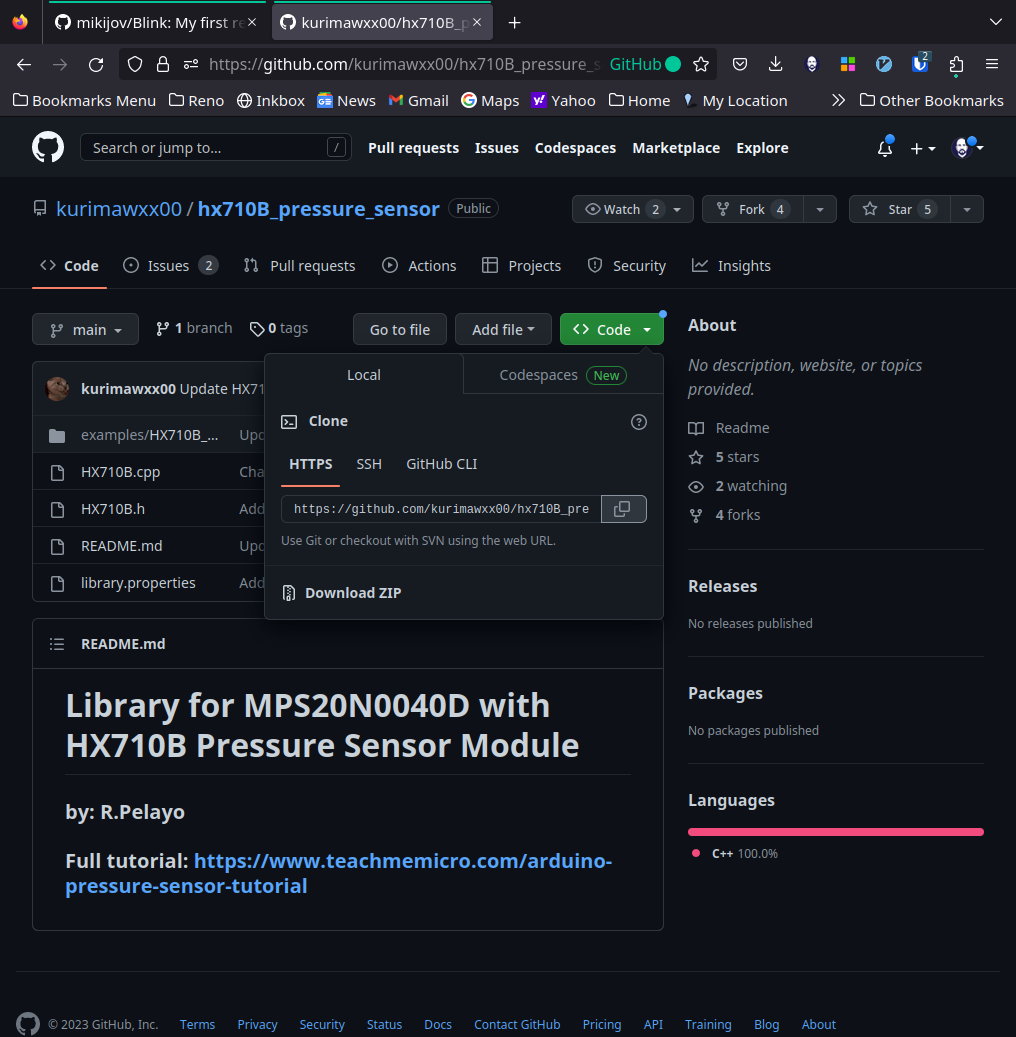Open the Insights tab
Viewport: 1016px width, 1037px height.
[731, 266]
